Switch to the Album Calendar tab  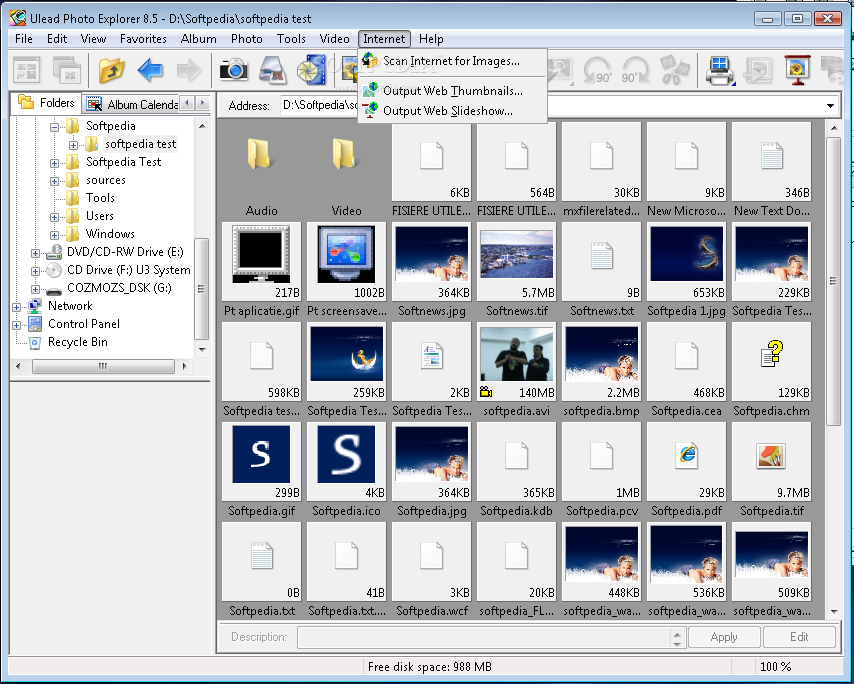[132, 104]
